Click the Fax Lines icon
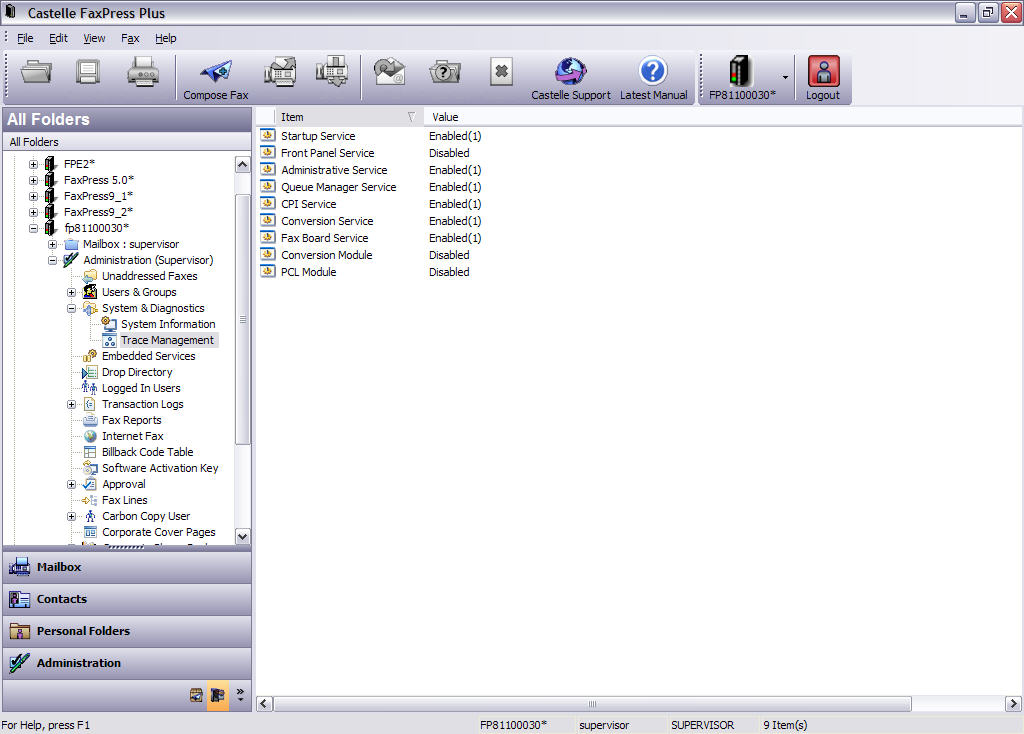 point(90,500)
